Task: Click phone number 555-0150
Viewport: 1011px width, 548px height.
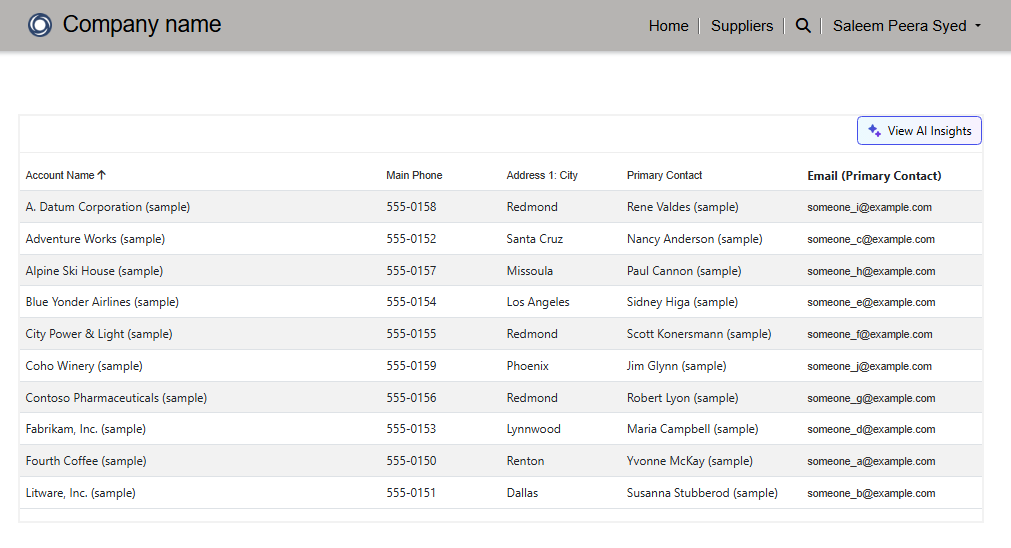Action: [x=411, y=461]
